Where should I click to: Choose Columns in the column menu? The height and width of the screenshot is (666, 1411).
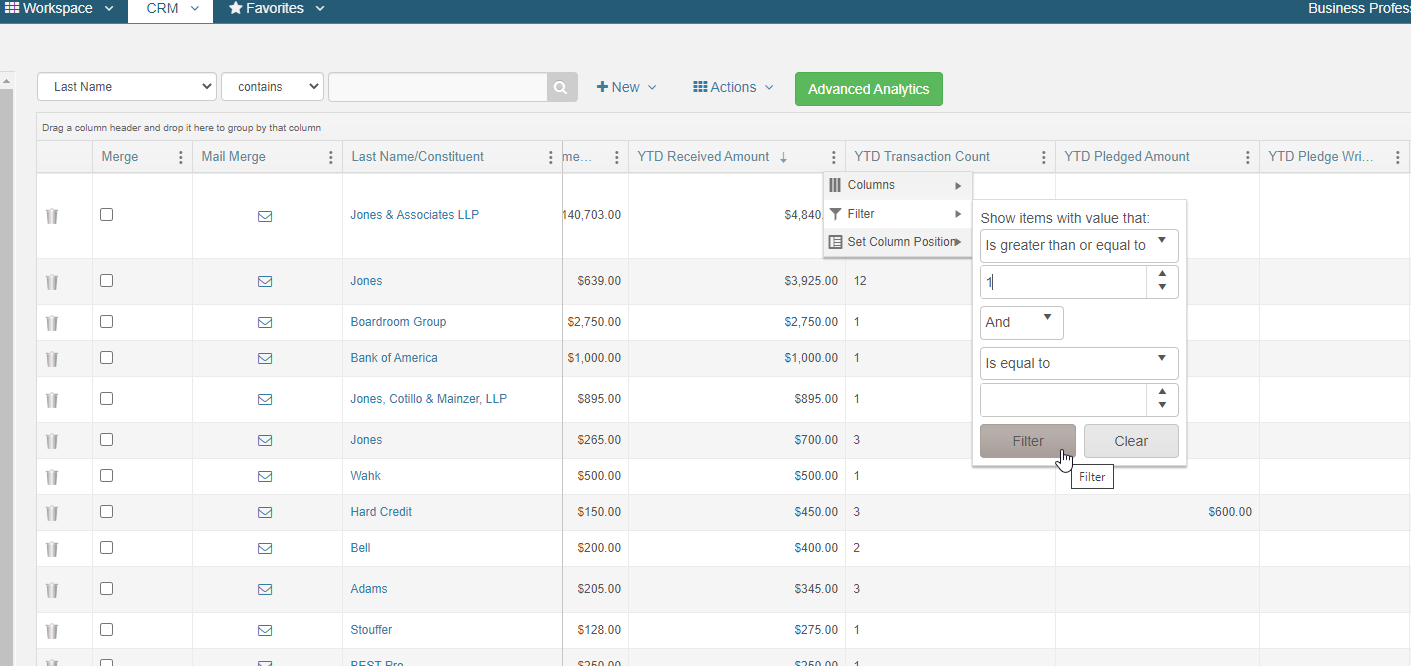pos(897,185)
